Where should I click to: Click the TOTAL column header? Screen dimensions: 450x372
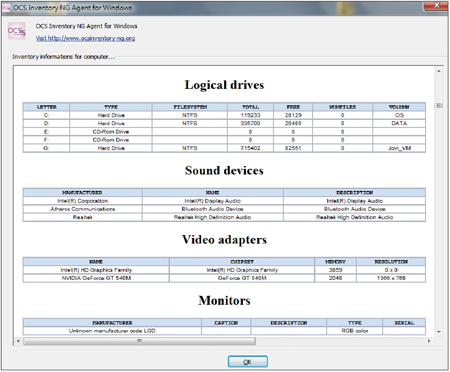(250, 107)
